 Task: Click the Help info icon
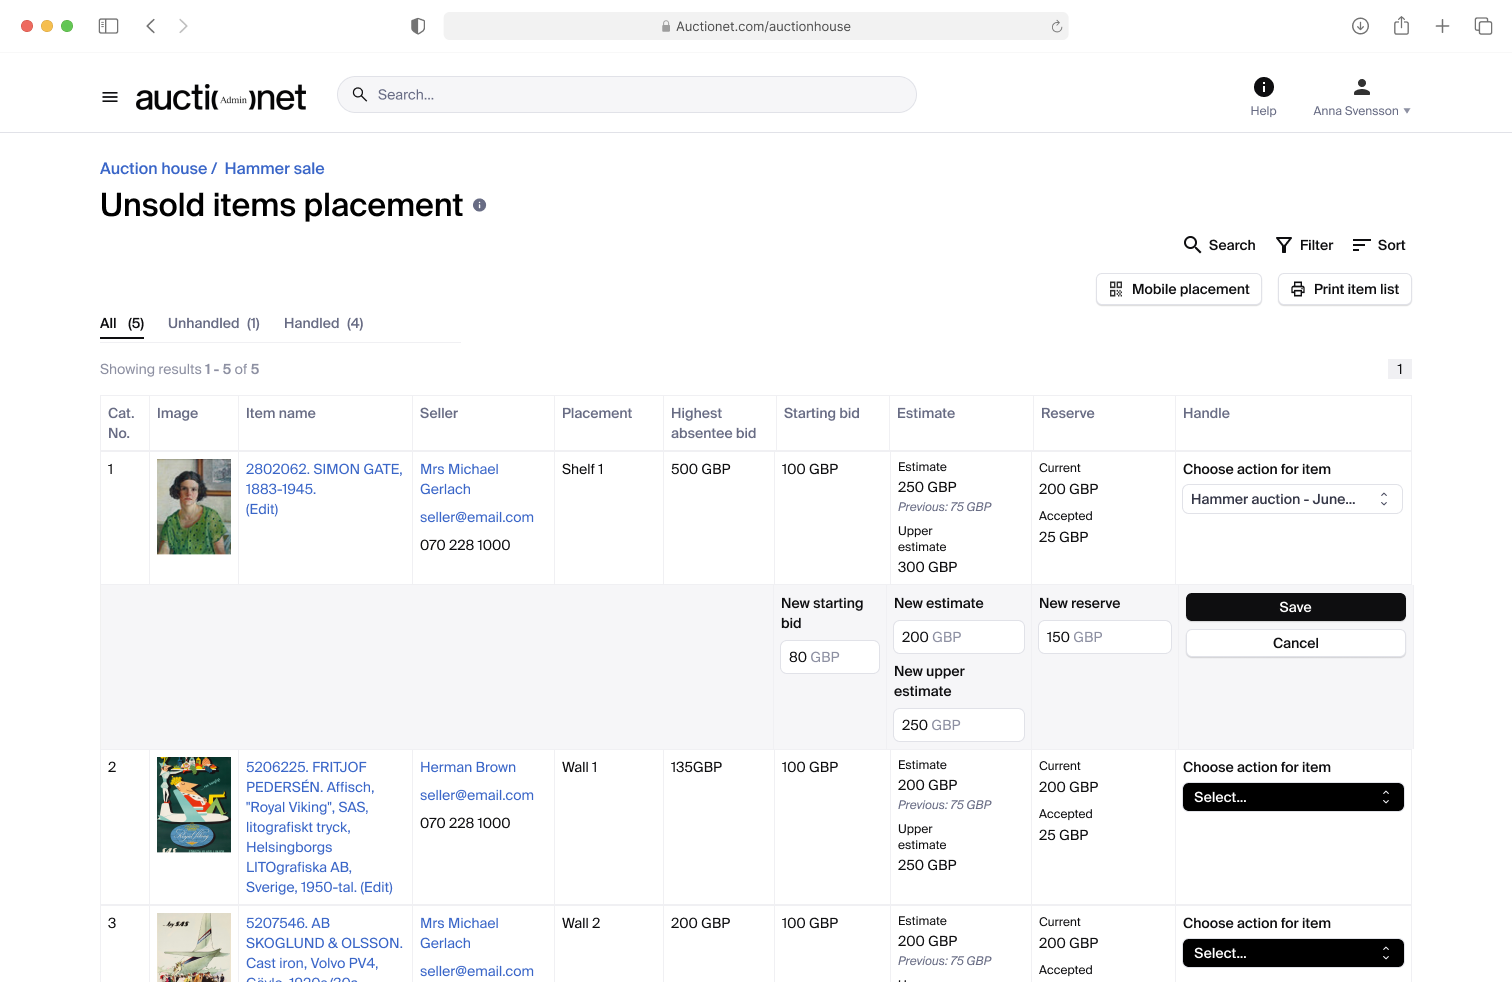coord(1263,87)
